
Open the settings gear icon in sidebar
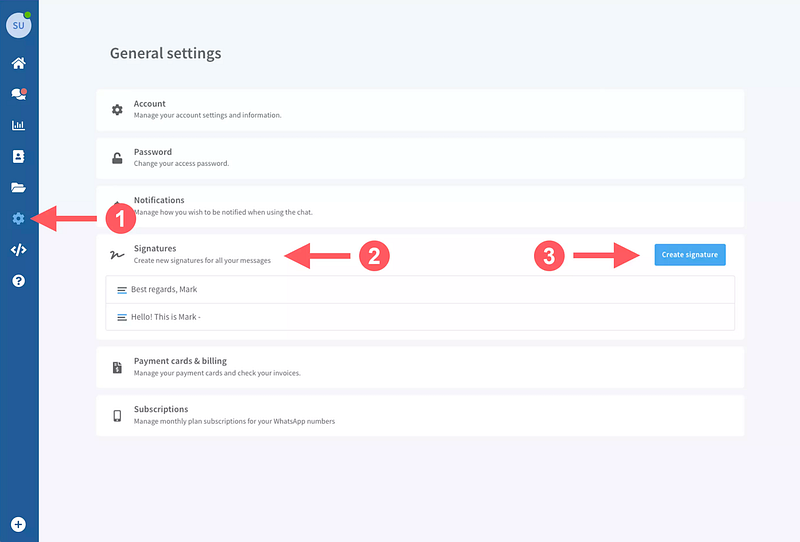click(x=18, y=218)
